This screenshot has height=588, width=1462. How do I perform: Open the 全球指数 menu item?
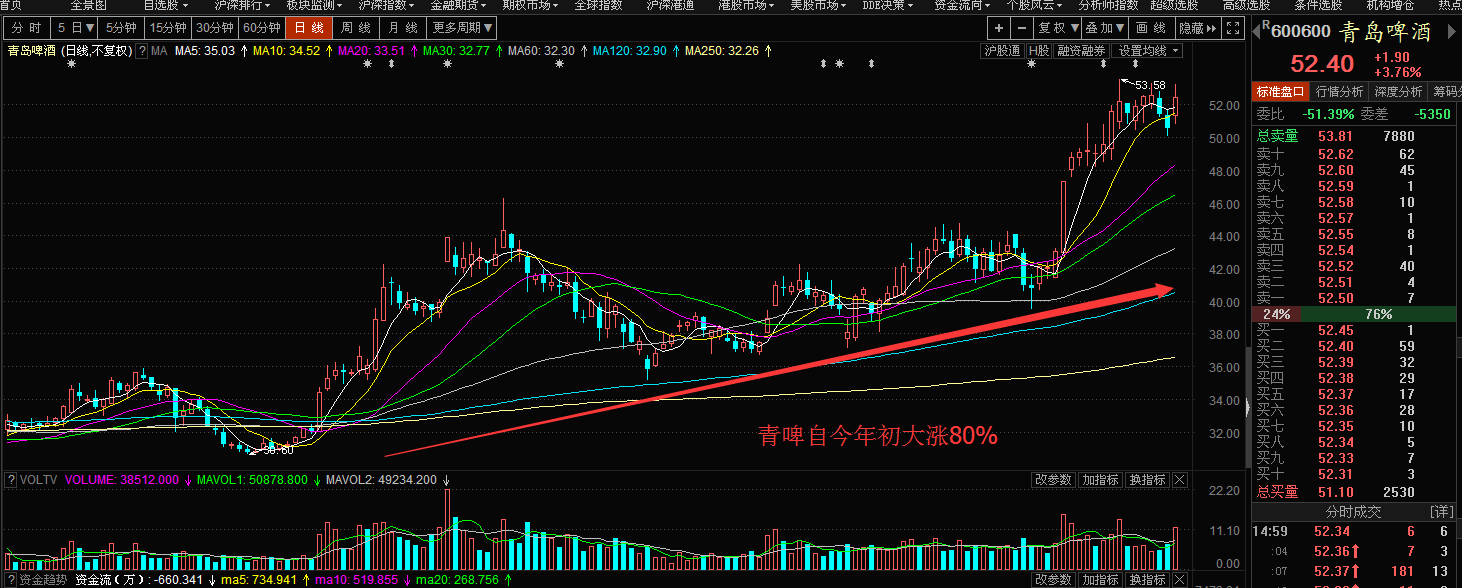(598, 5)
